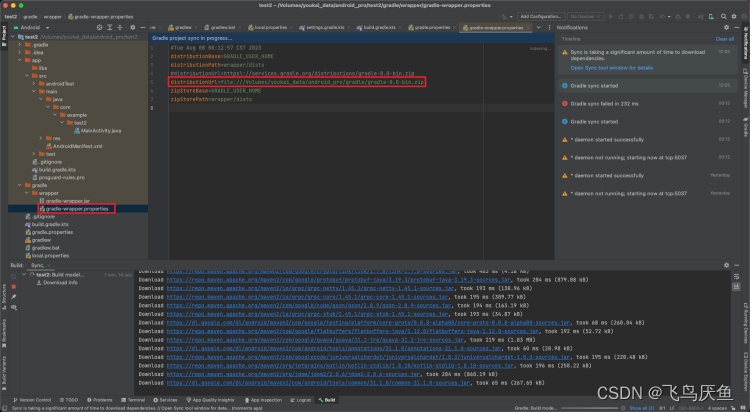Screen dimensions: 750x412
Task: Open the Structure vertical side tab
Action: click(4, 297)
